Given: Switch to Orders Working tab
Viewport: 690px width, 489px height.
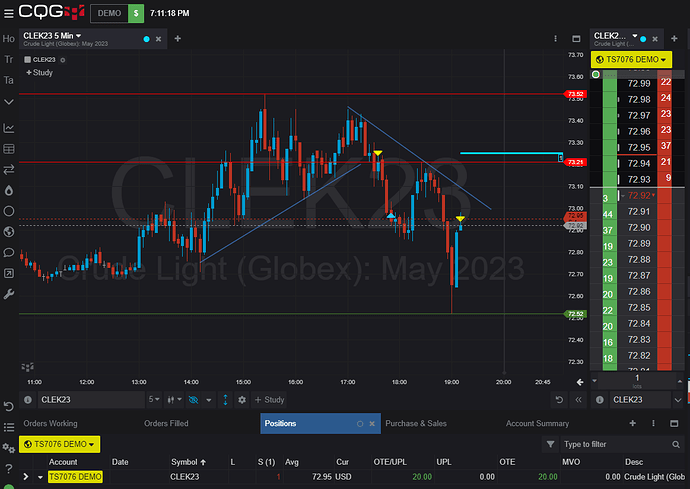Looking at the screenshot, I should click(50, 423).
